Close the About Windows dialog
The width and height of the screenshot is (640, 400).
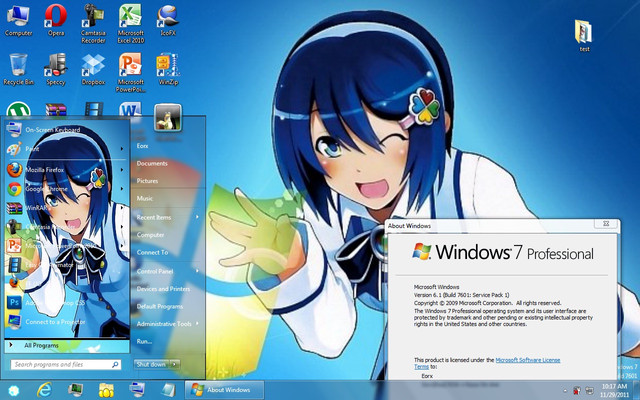pos(606,224)
